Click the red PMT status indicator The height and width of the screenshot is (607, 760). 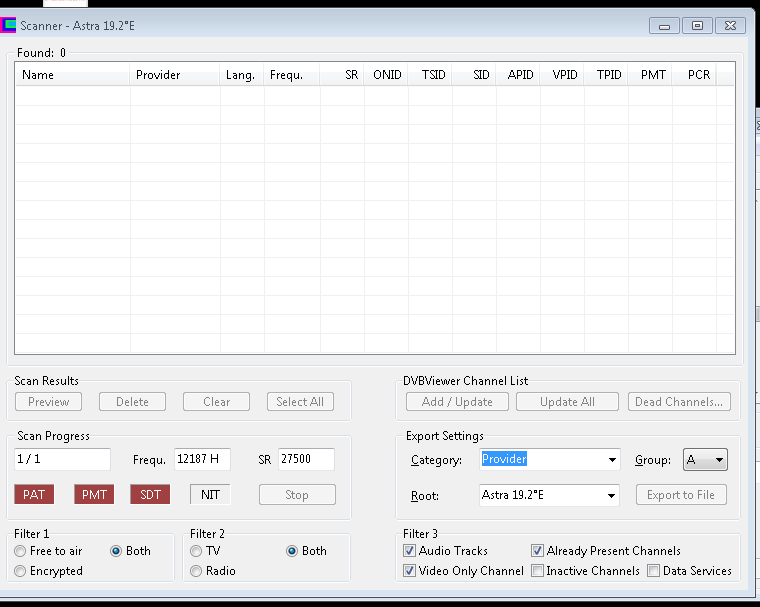point(94,494)
